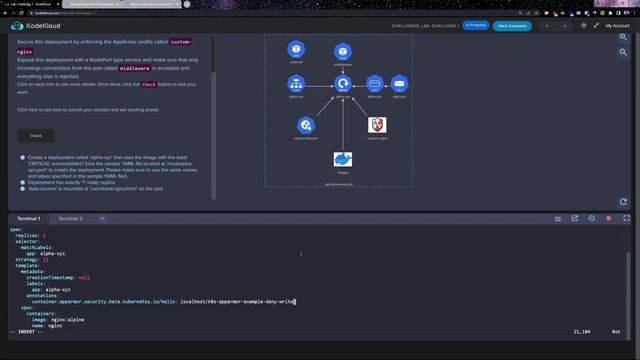Image resolution: width=640 pixels, height=360 pixels.
Task: Click the custom-nginx AppArmor shield icon
Action: point(377,125)
